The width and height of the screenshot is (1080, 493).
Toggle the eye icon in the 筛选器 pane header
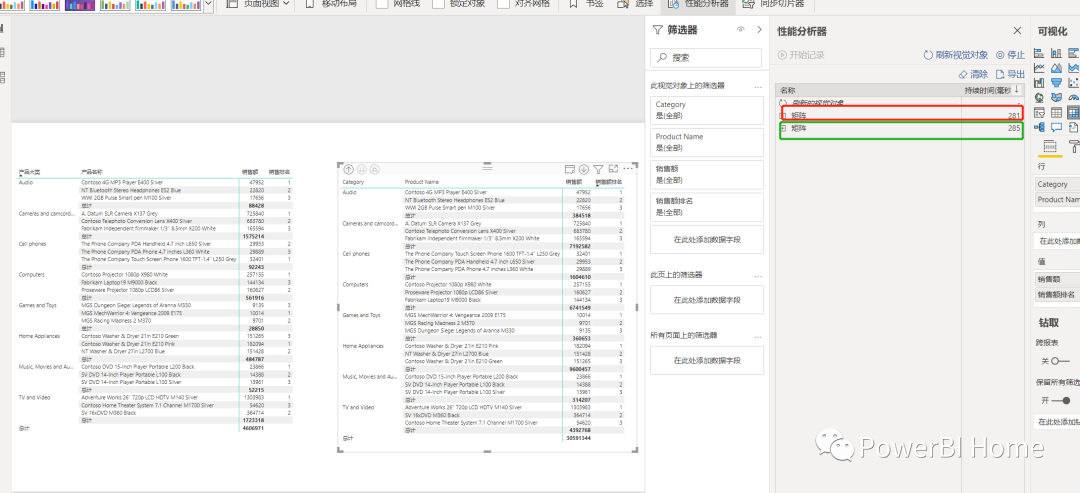pyautogui.click(x=740, y=30)
